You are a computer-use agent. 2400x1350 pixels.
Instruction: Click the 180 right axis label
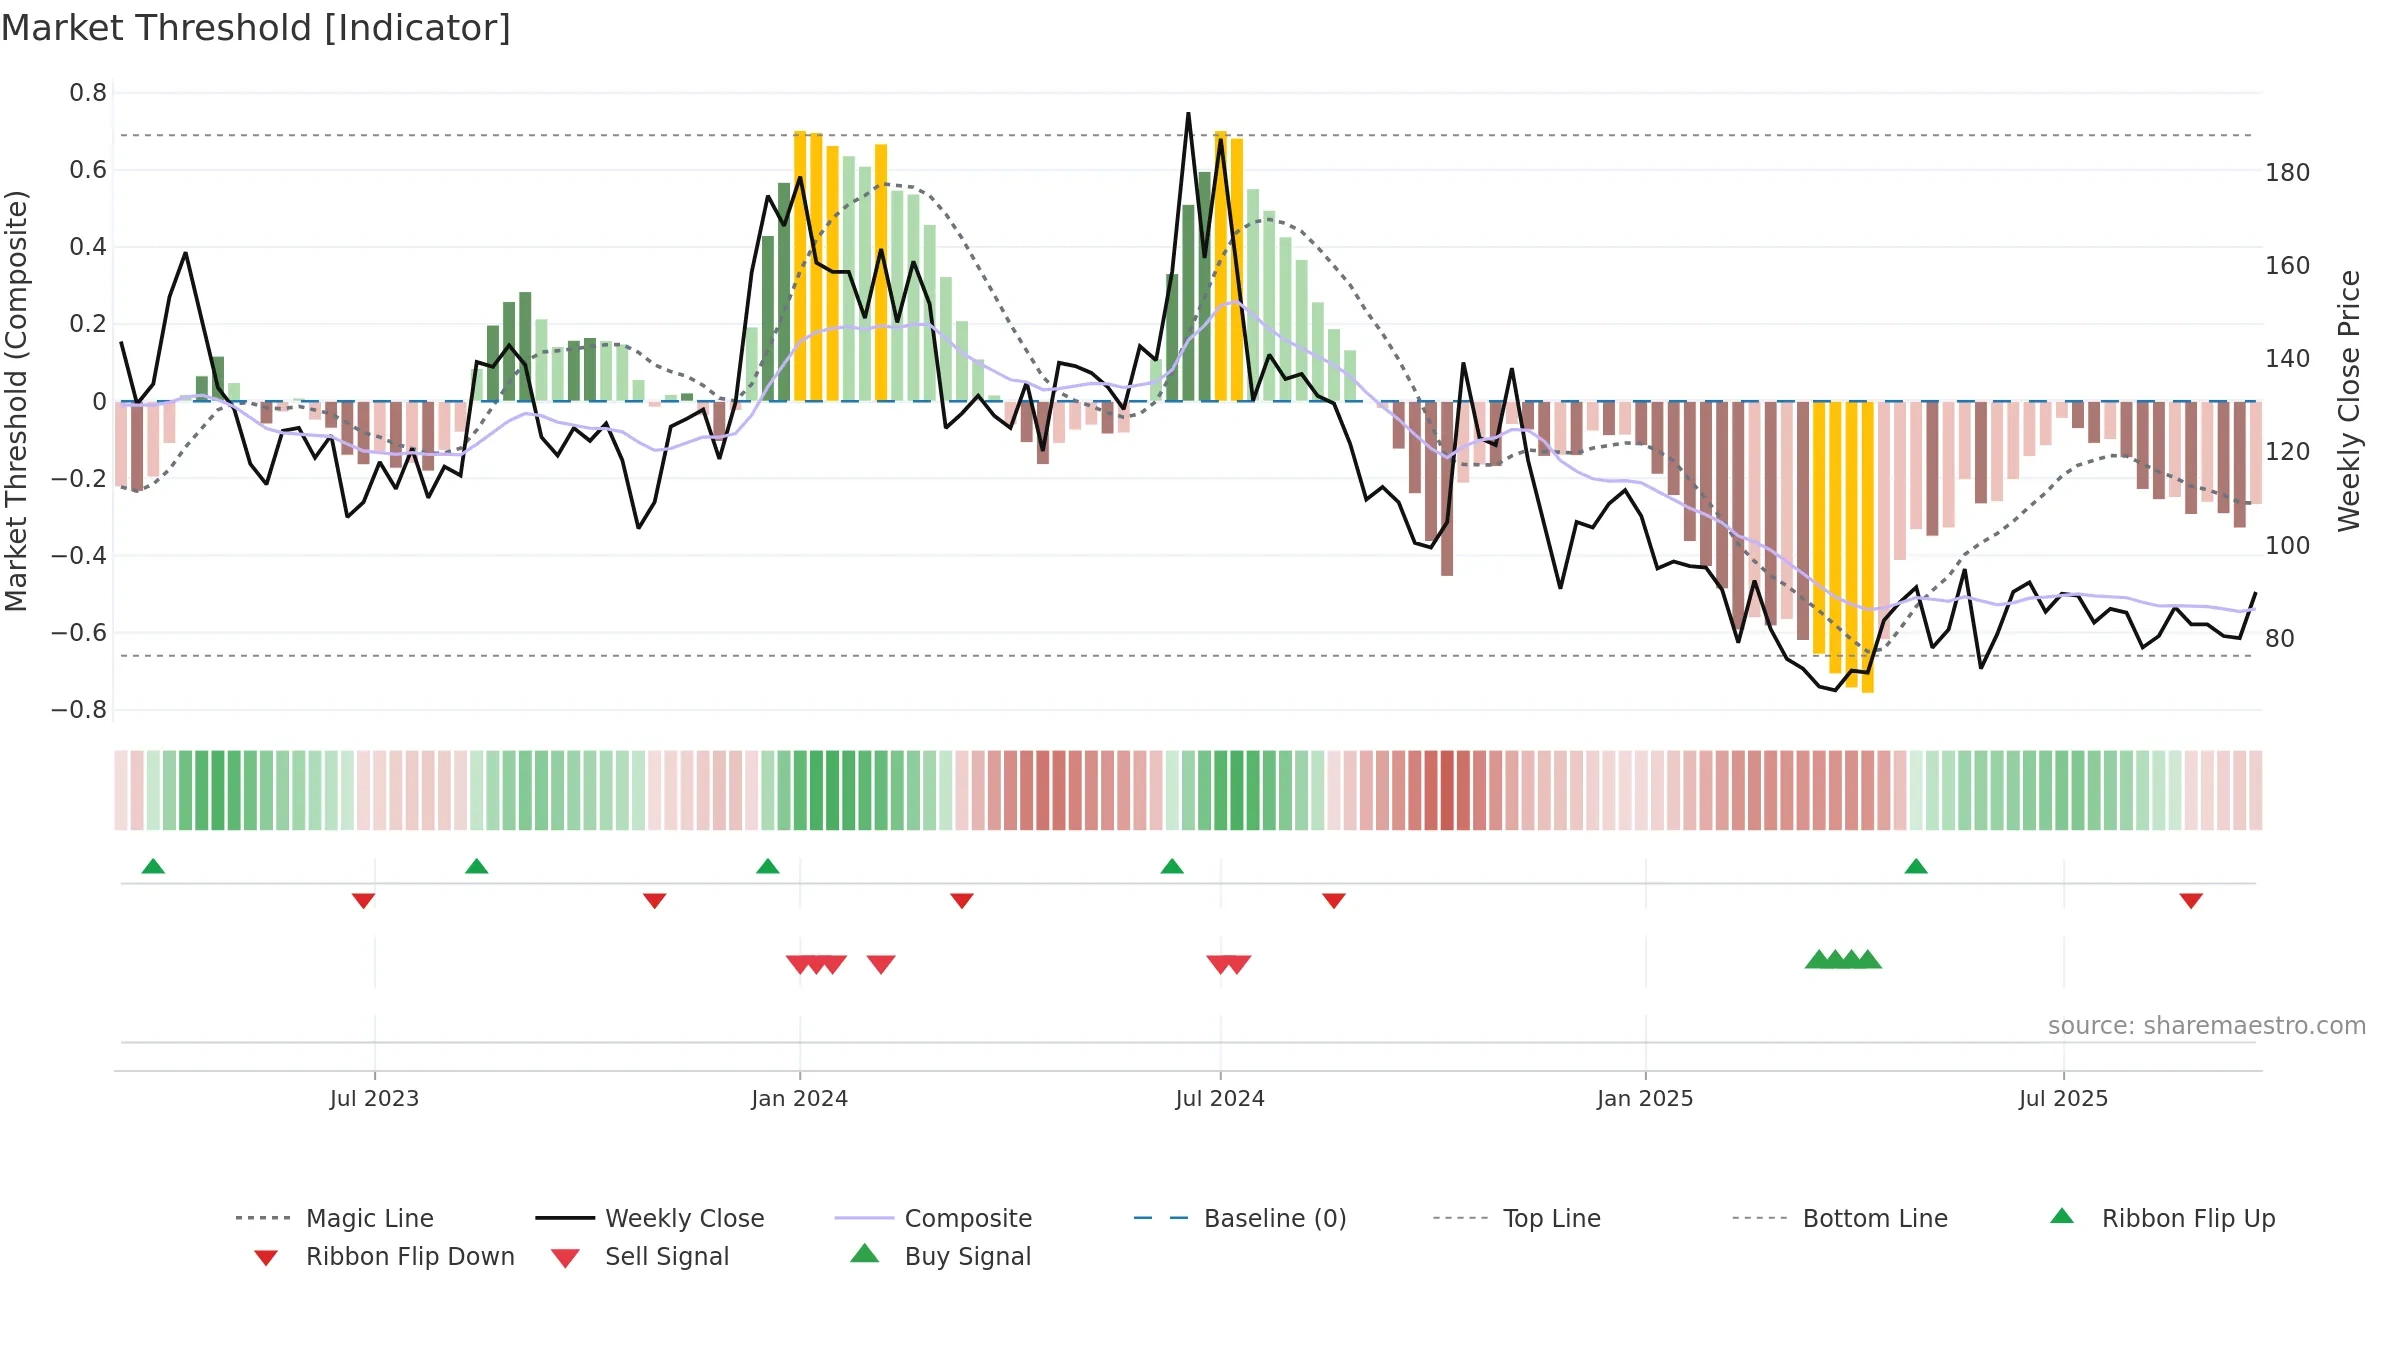point(2288,173)
